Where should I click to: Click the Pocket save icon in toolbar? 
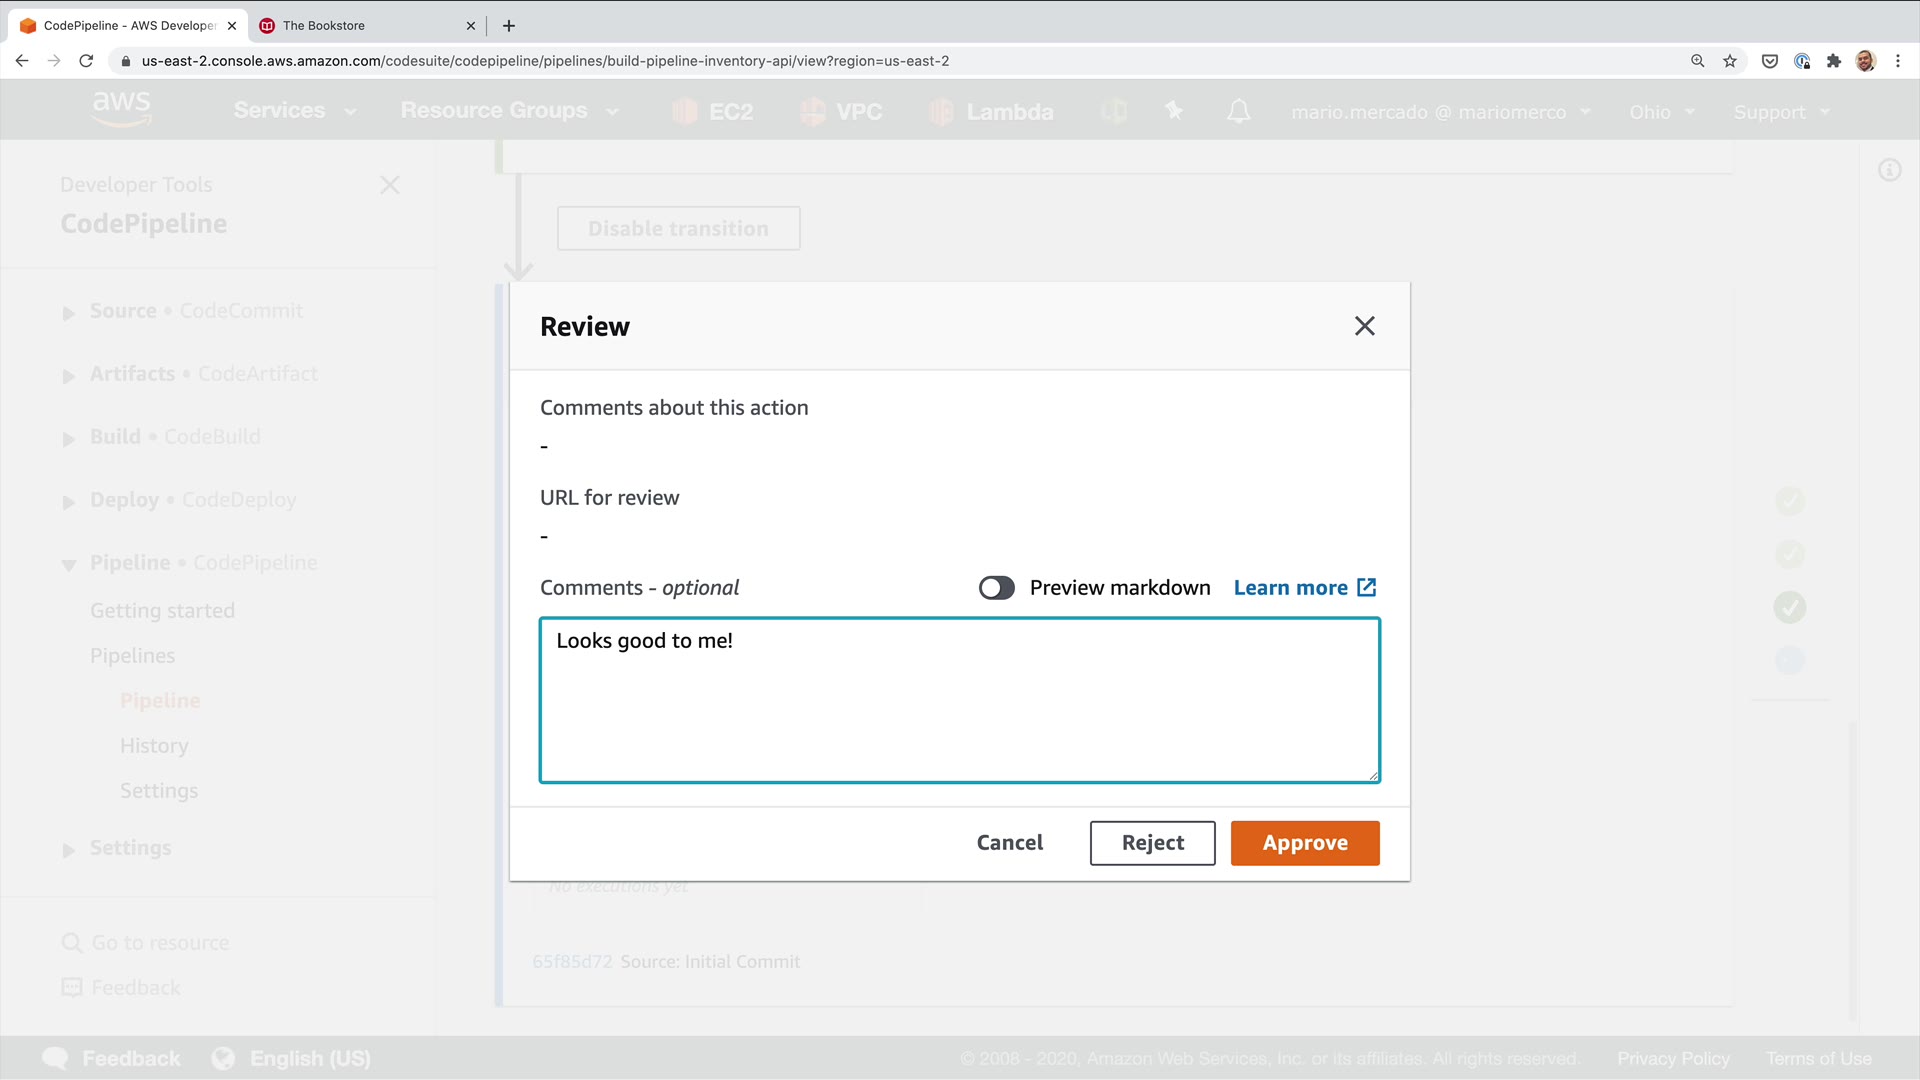click(1769, 61)
